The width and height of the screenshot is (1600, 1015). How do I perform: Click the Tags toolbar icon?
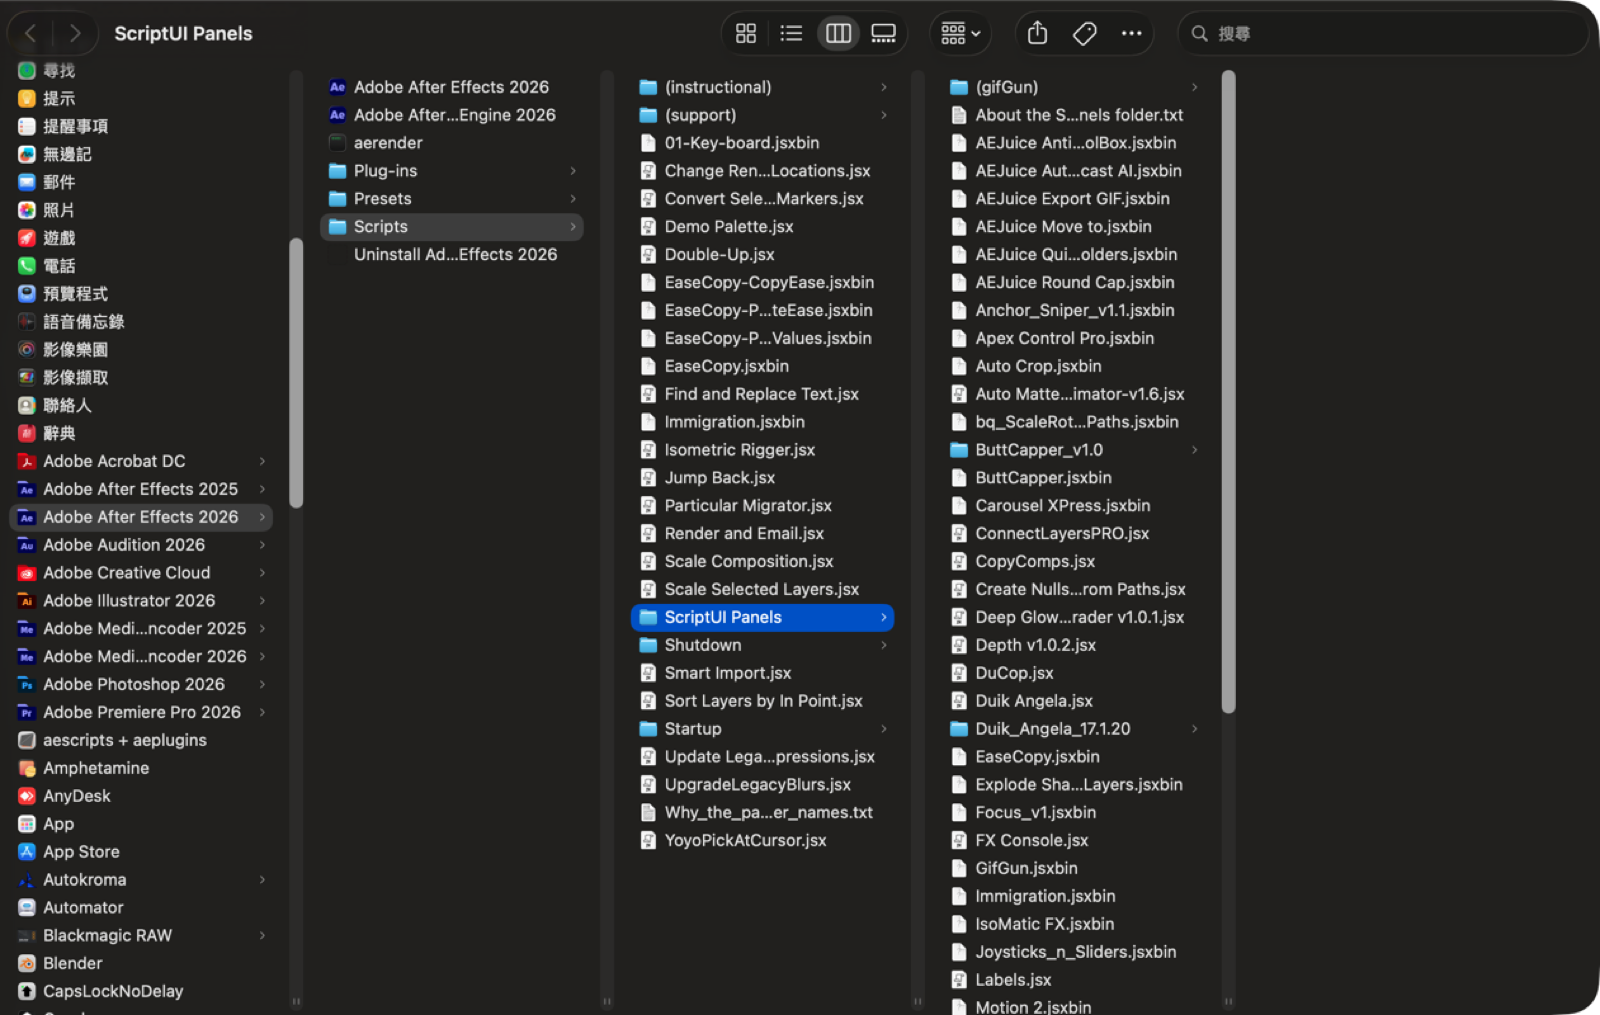[1085, 34]
